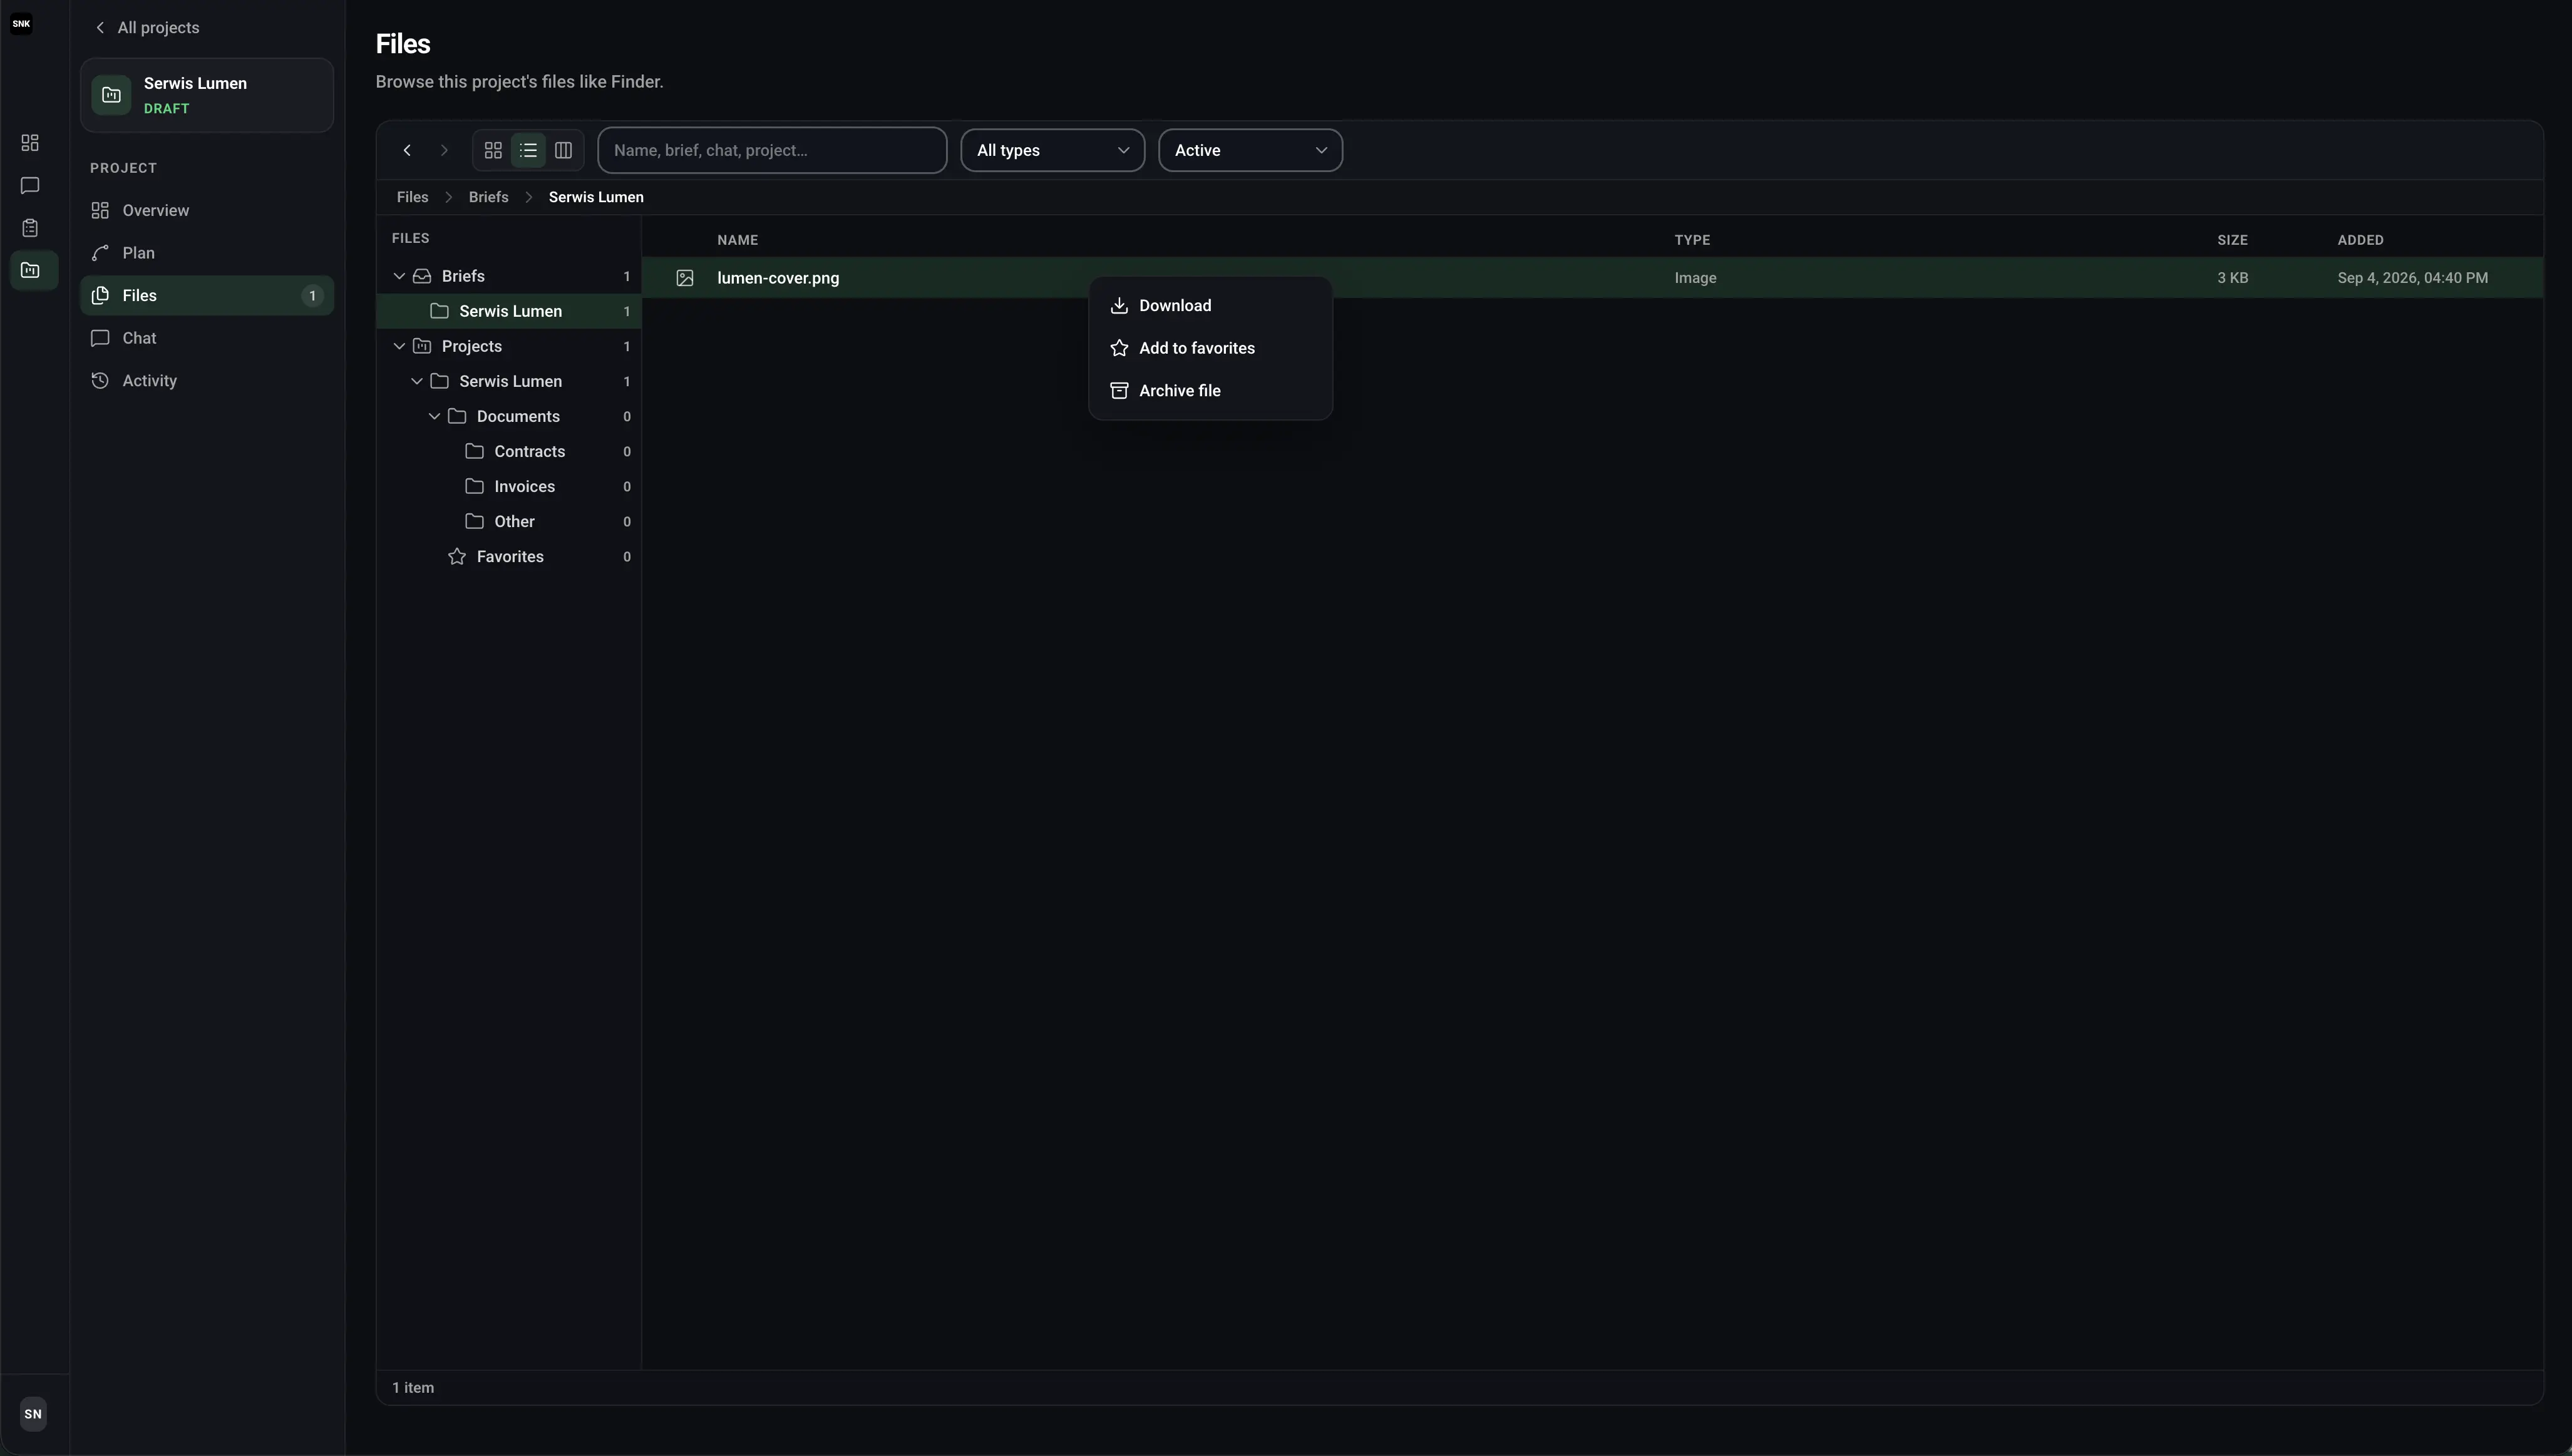Click the Serwis Lumen project badge icon
This screenshot has height=1456, width=2572.
pyautogui.click(x=111, y=95)
